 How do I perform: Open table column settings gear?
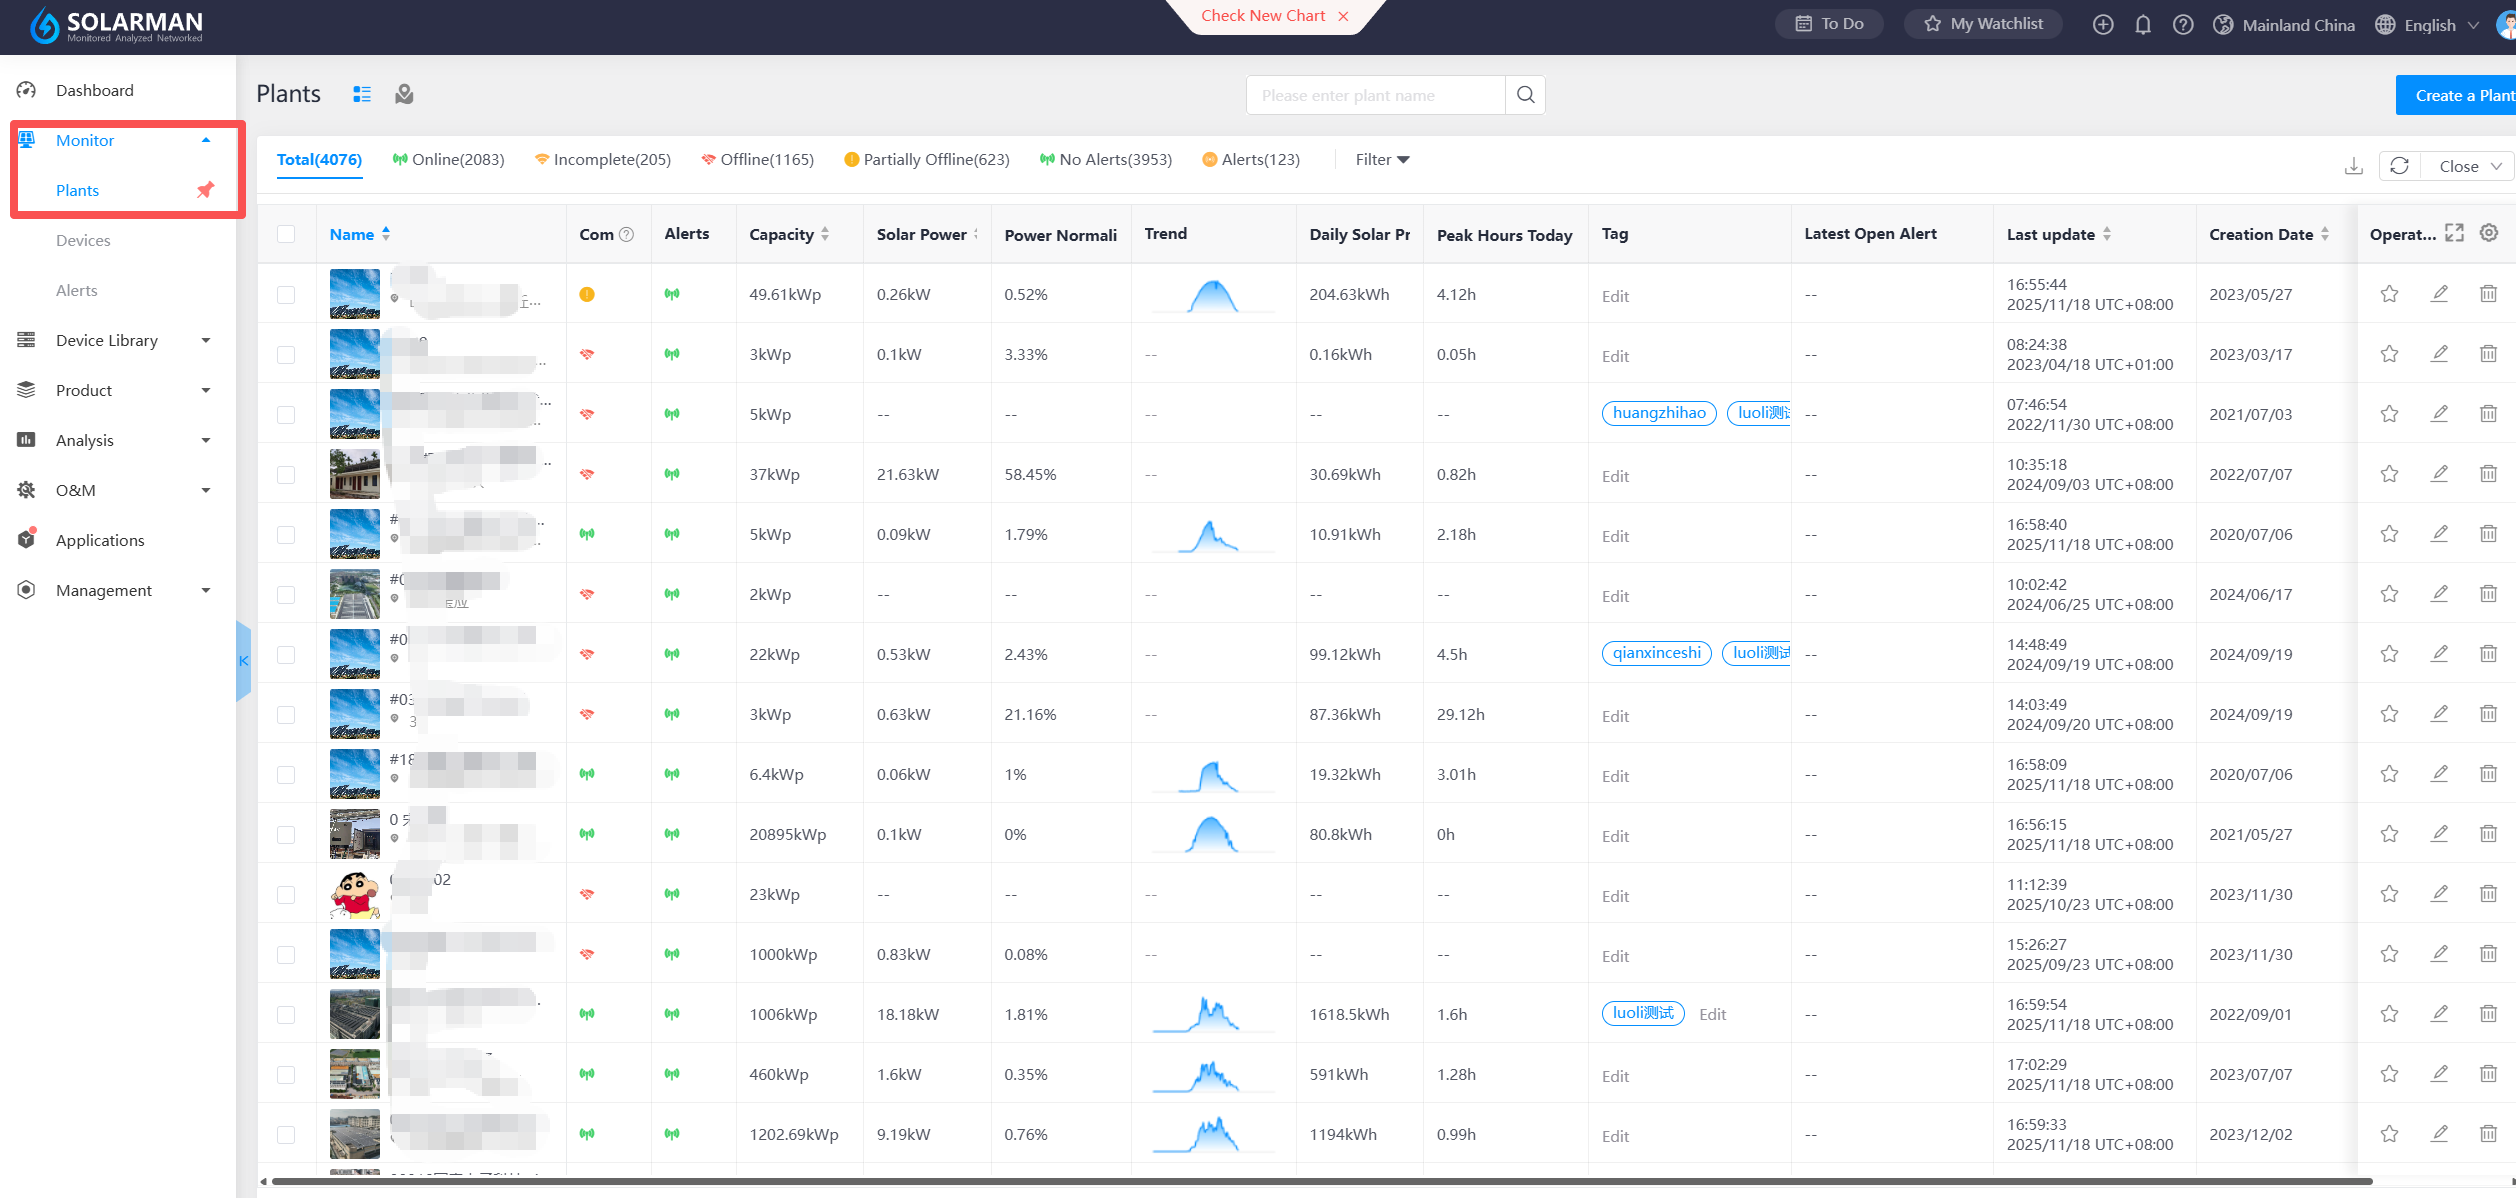pos(2489,233)
